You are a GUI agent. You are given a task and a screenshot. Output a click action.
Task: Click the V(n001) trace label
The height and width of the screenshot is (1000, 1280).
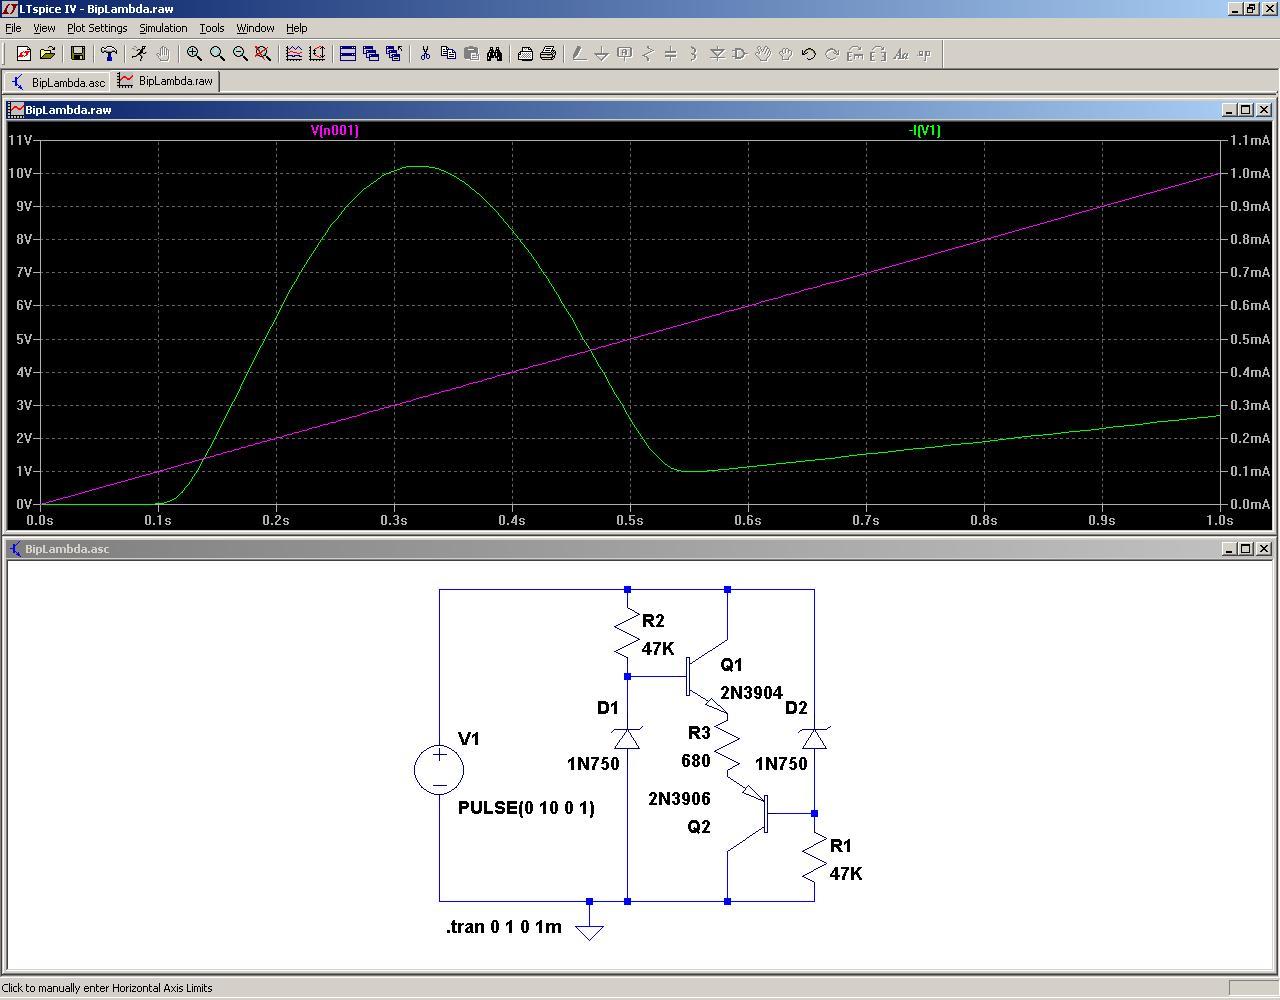335,130
